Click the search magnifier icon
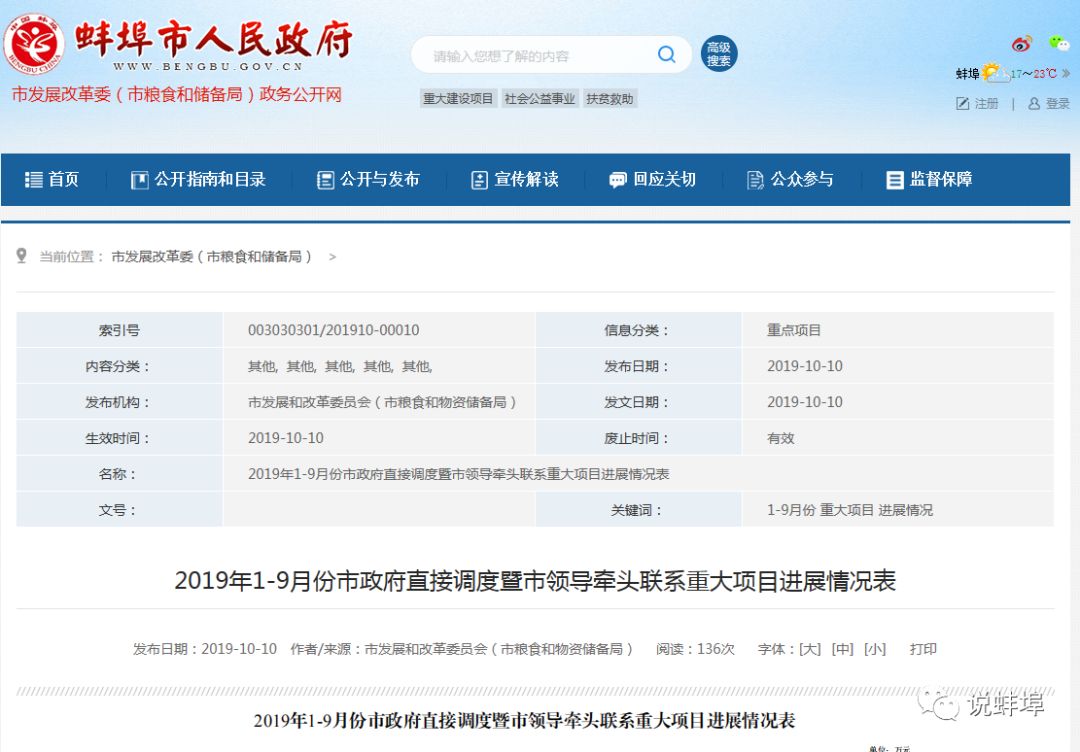Image resolution: width=1080 pixels, height=752 pixels. click(x=666, y=55)
